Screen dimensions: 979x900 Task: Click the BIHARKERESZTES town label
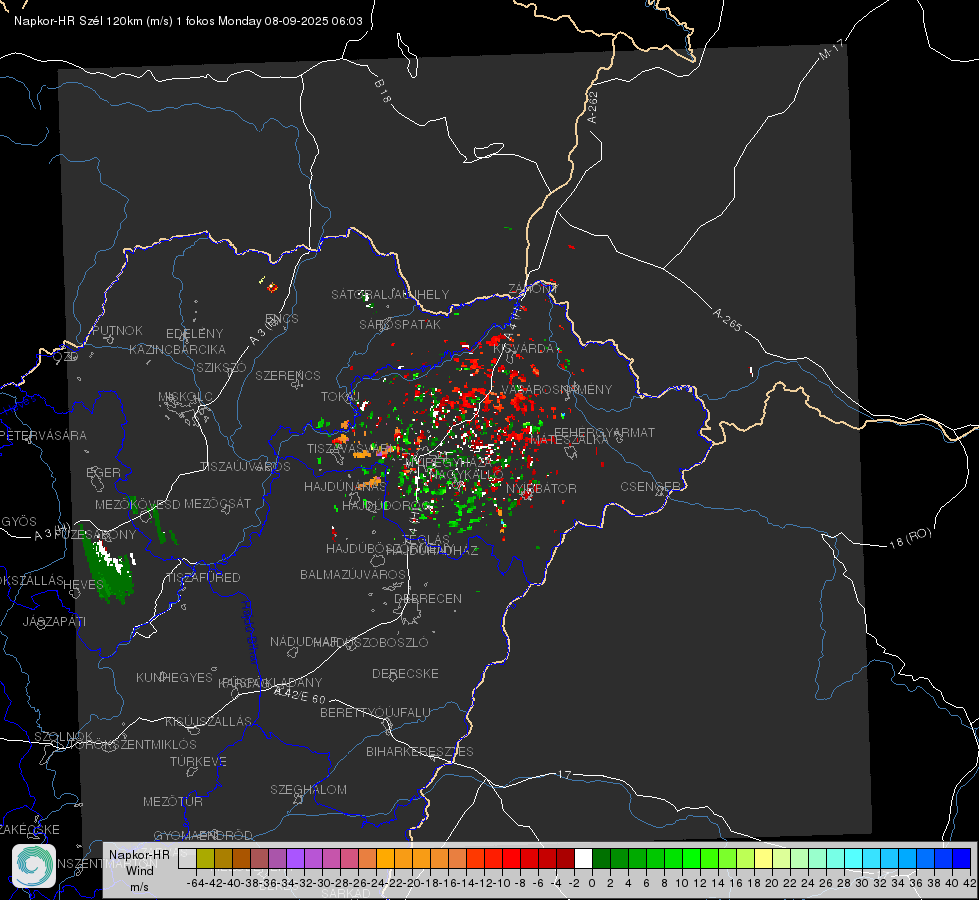coord(420,751)
